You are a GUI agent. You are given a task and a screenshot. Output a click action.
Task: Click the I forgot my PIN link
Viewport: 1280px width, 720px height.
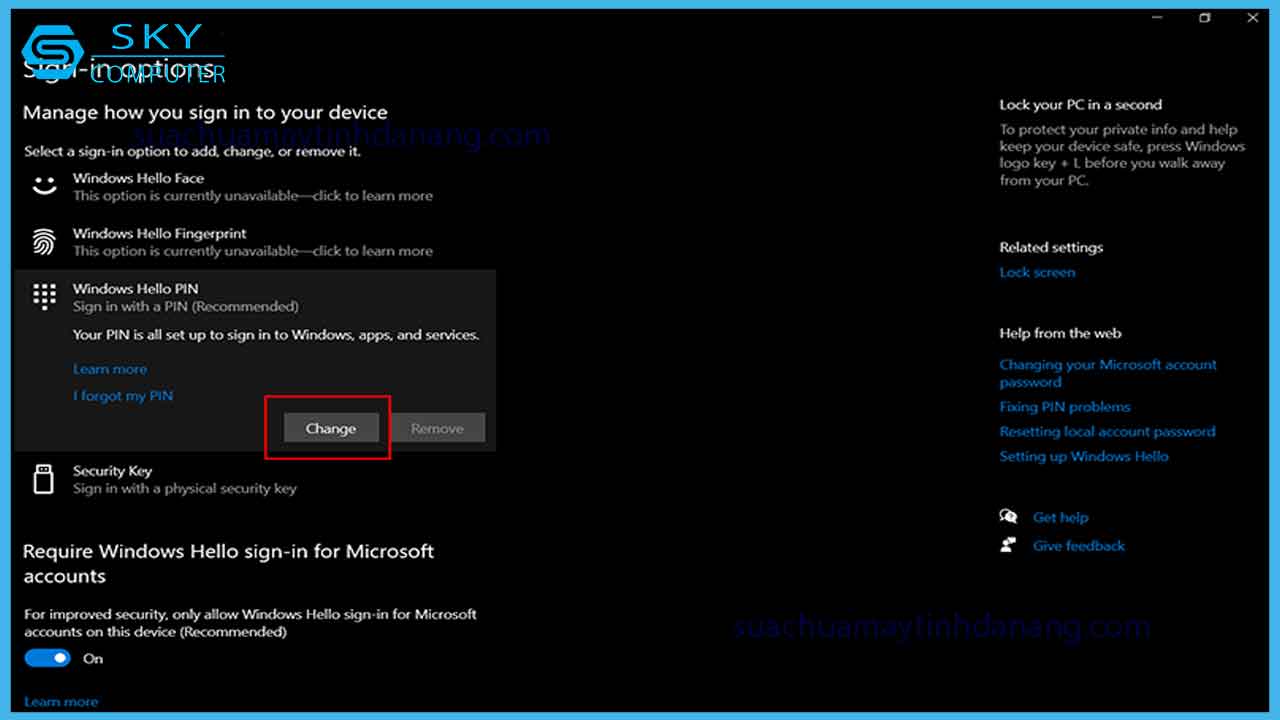coord(123,395)
